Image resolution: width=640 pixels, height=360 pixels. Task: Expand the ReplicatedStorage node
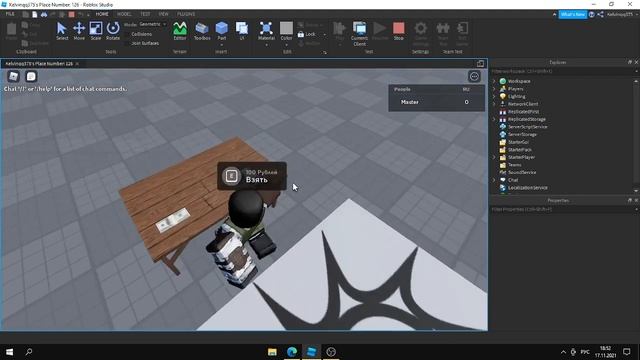[x=494, y=119]
